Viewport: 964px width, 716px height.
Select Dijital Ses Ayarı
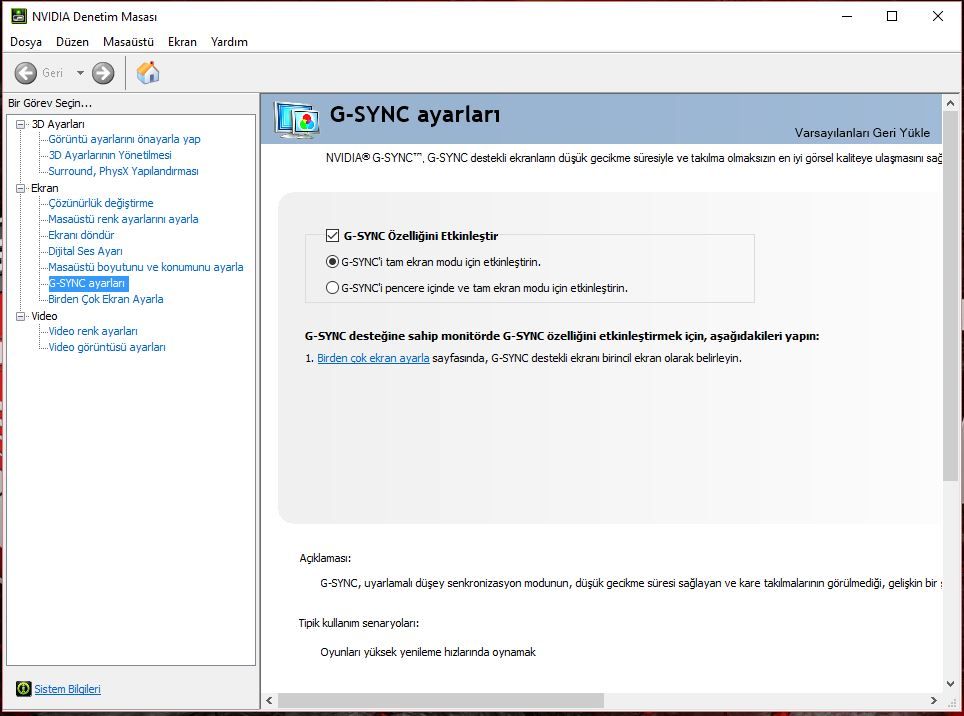(x=85, y=251)
